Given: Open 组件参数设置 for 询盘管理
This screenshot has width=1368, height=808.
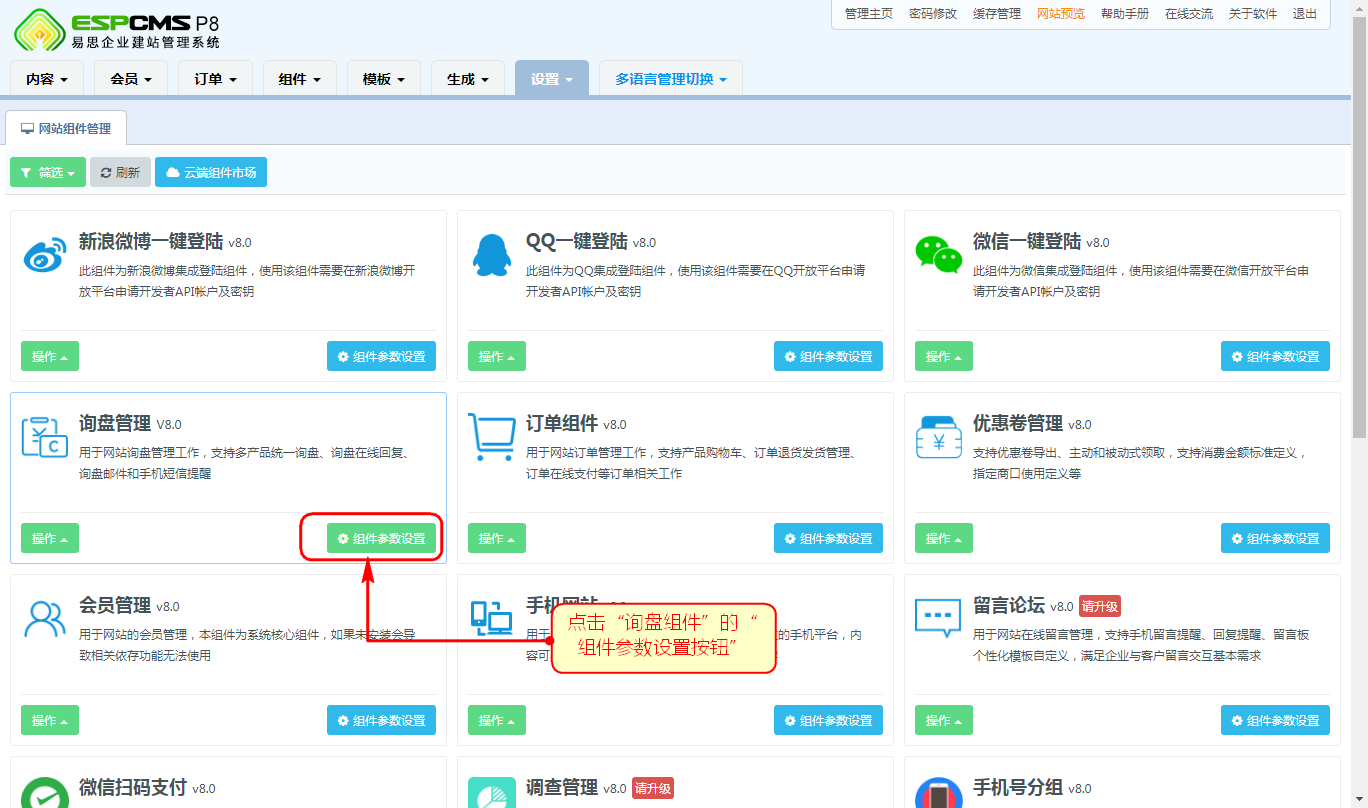Looking at the screenshot, I should [x=381, y=538].
